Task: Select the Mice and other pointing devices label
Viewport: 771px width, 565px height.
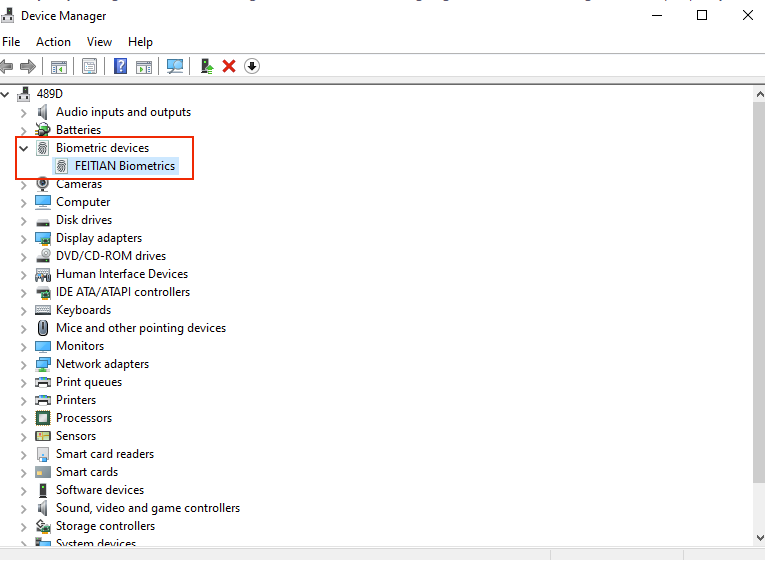Action: click(141, 328)
